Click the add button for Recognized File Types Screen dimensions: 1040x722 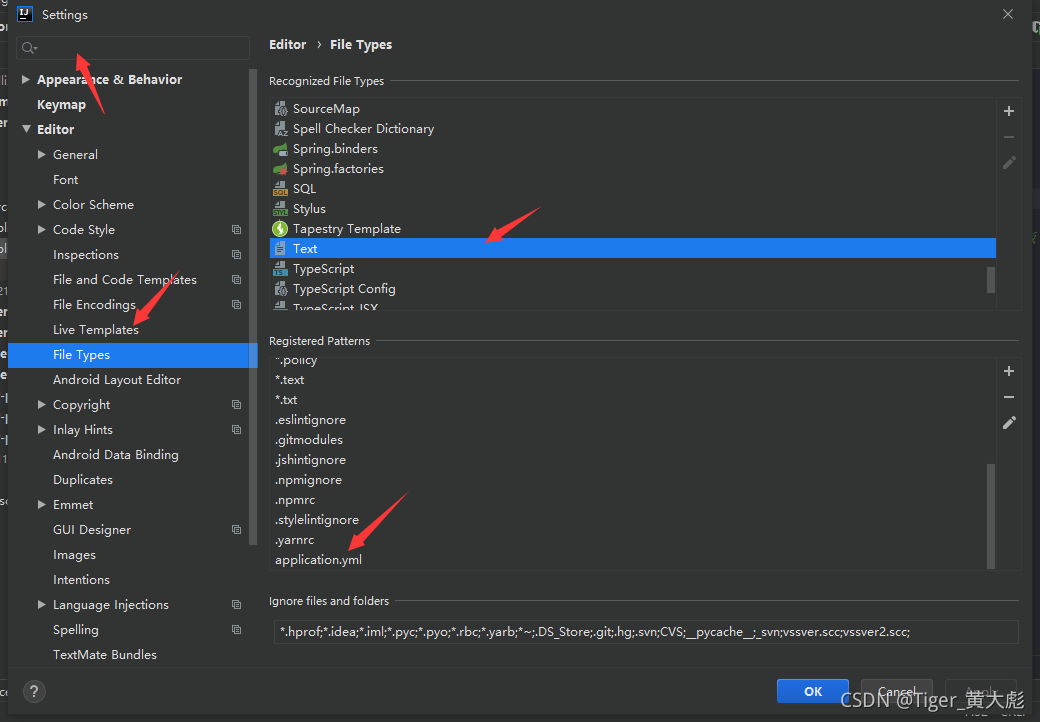(x=1009, y=111)
